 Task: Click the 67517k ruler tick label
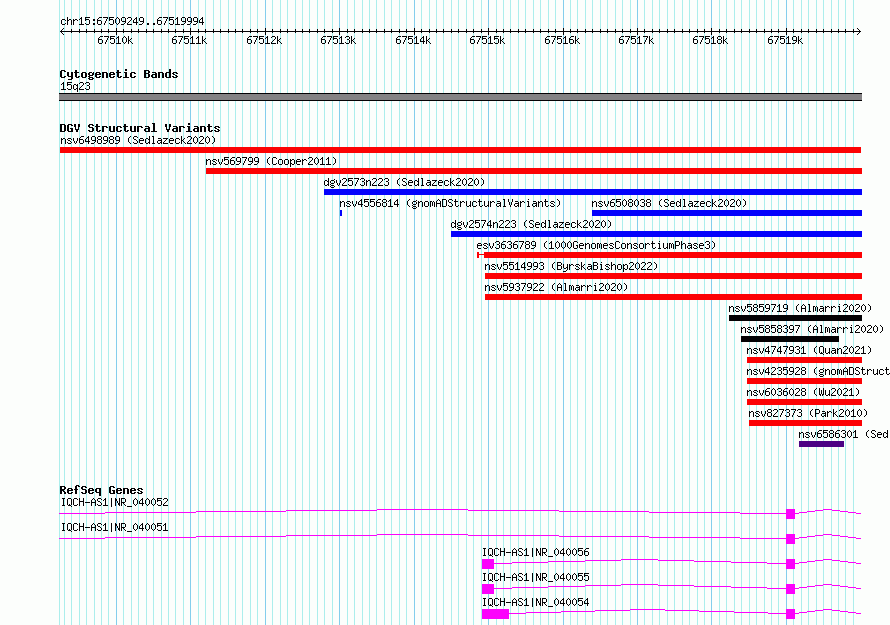coord(636,40)
